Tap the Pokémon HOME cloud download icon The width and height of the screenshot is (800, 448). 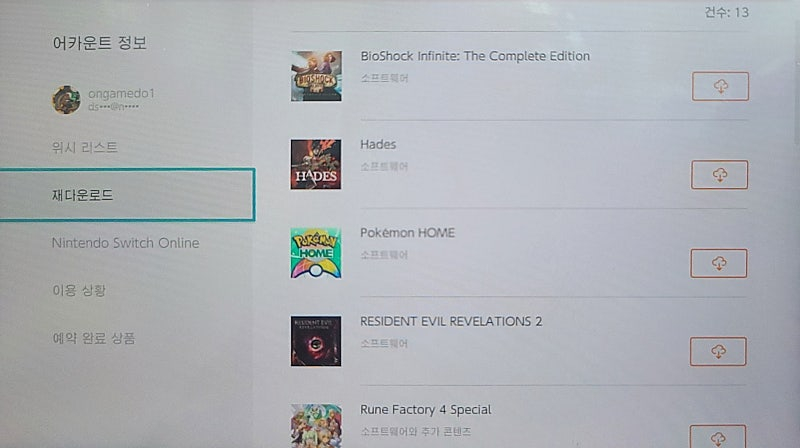click(719, 263)
